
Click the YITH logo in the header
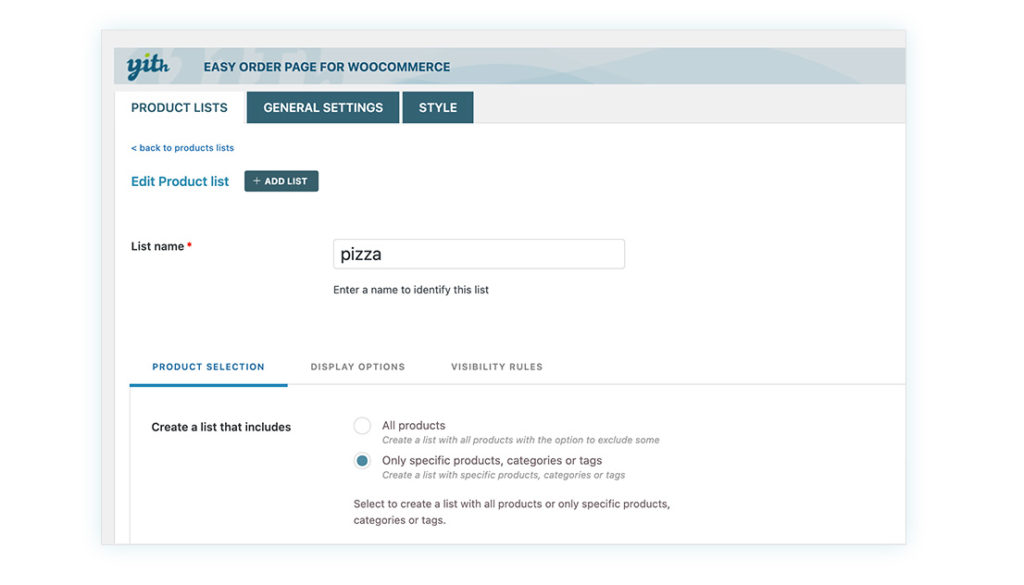click(148, 67)
